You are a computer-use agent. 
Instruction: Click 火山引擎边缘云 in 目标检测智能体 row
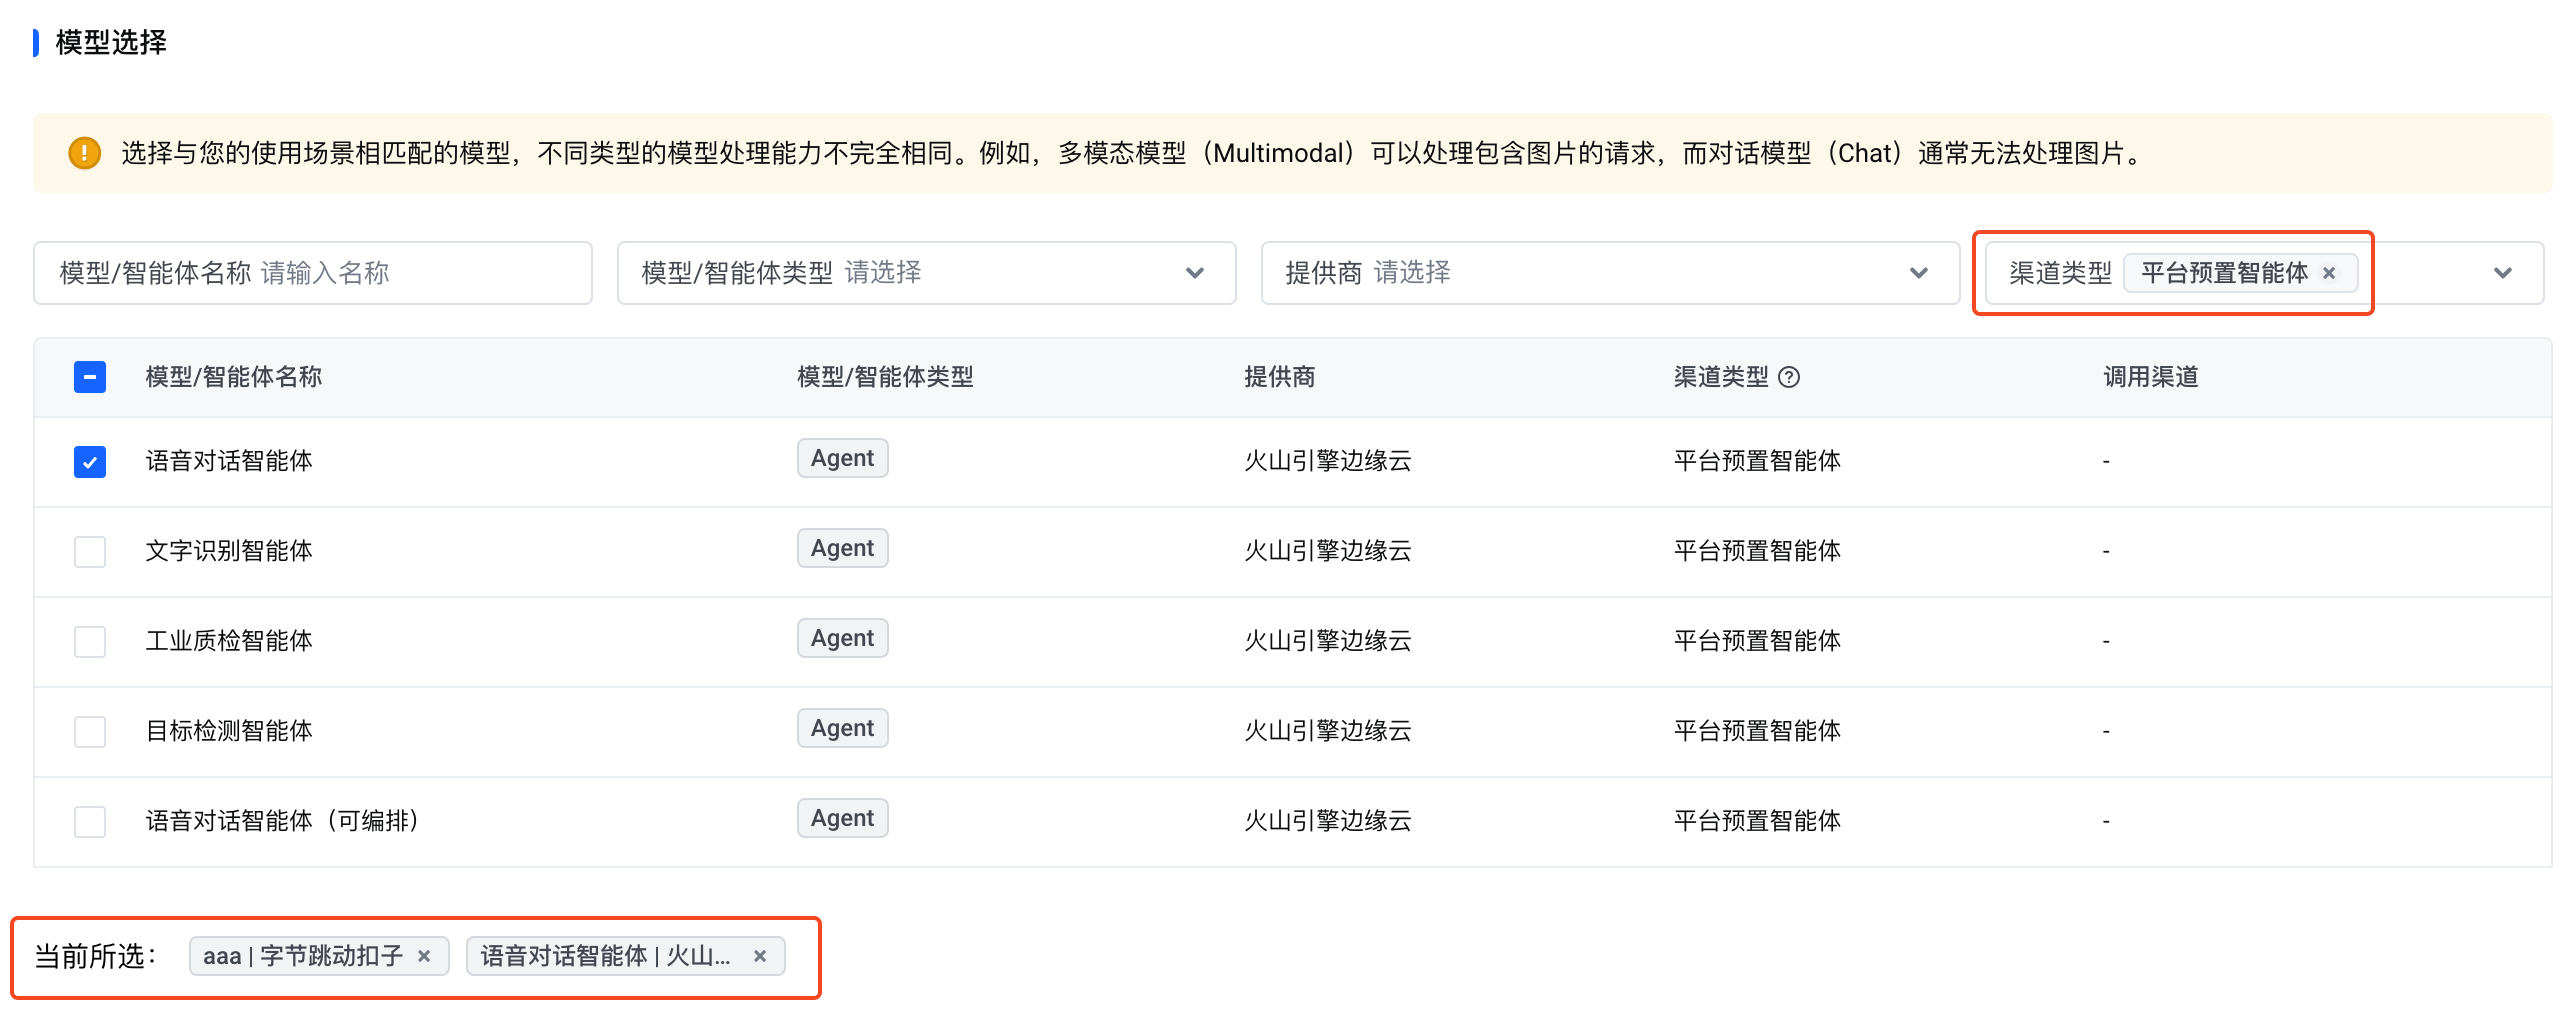coord(1327,731)
